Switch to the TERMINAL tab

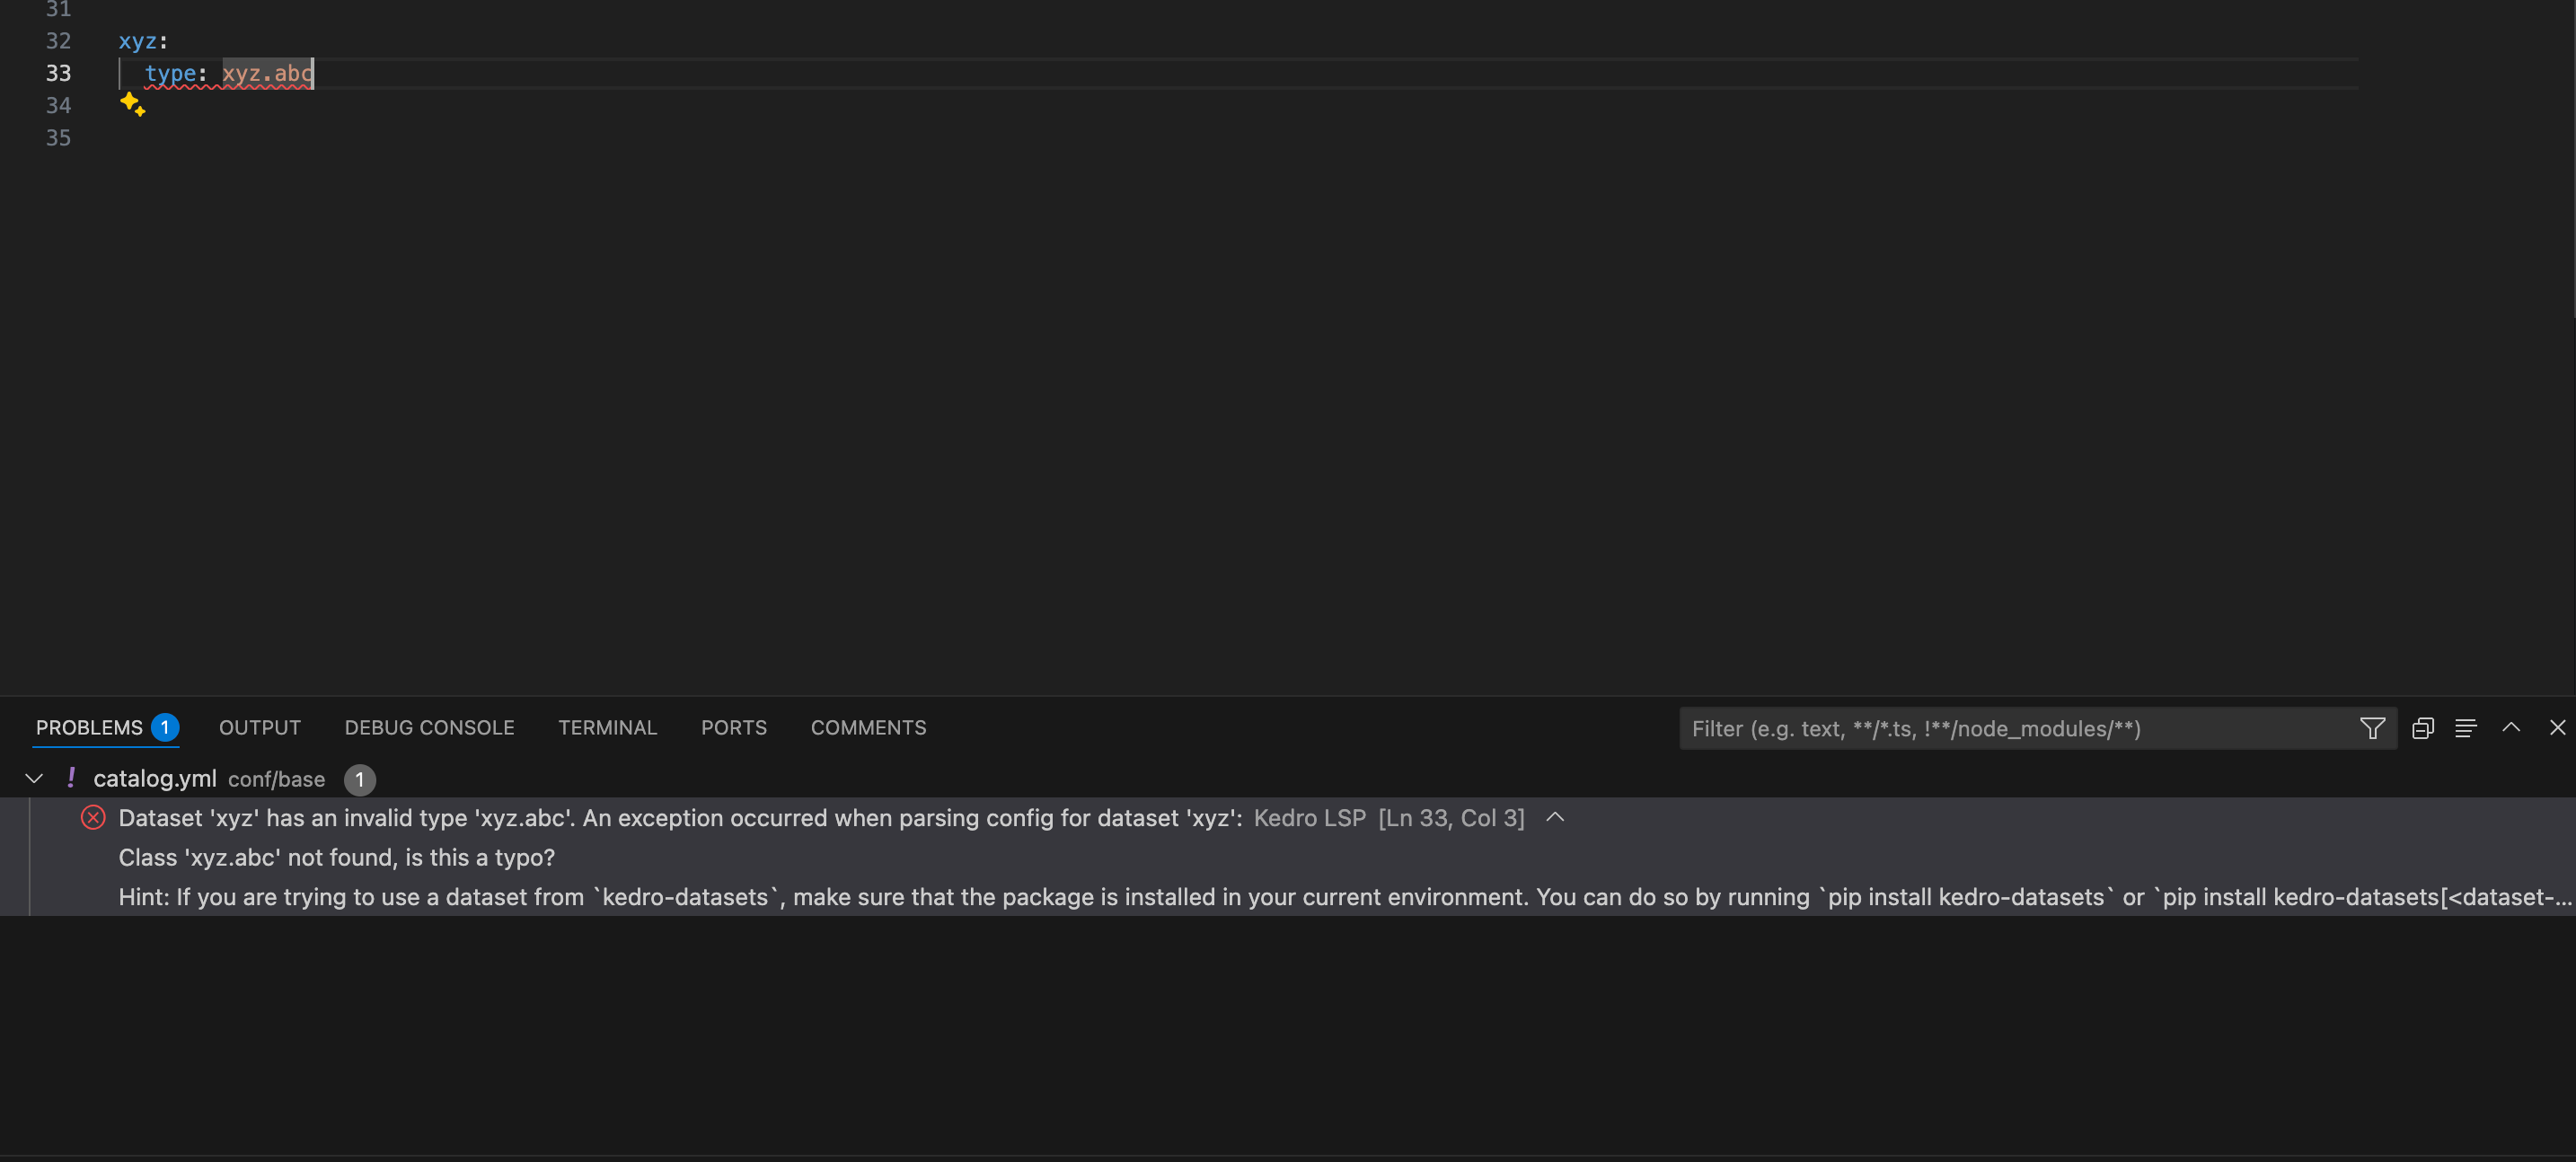click(607, 728)
